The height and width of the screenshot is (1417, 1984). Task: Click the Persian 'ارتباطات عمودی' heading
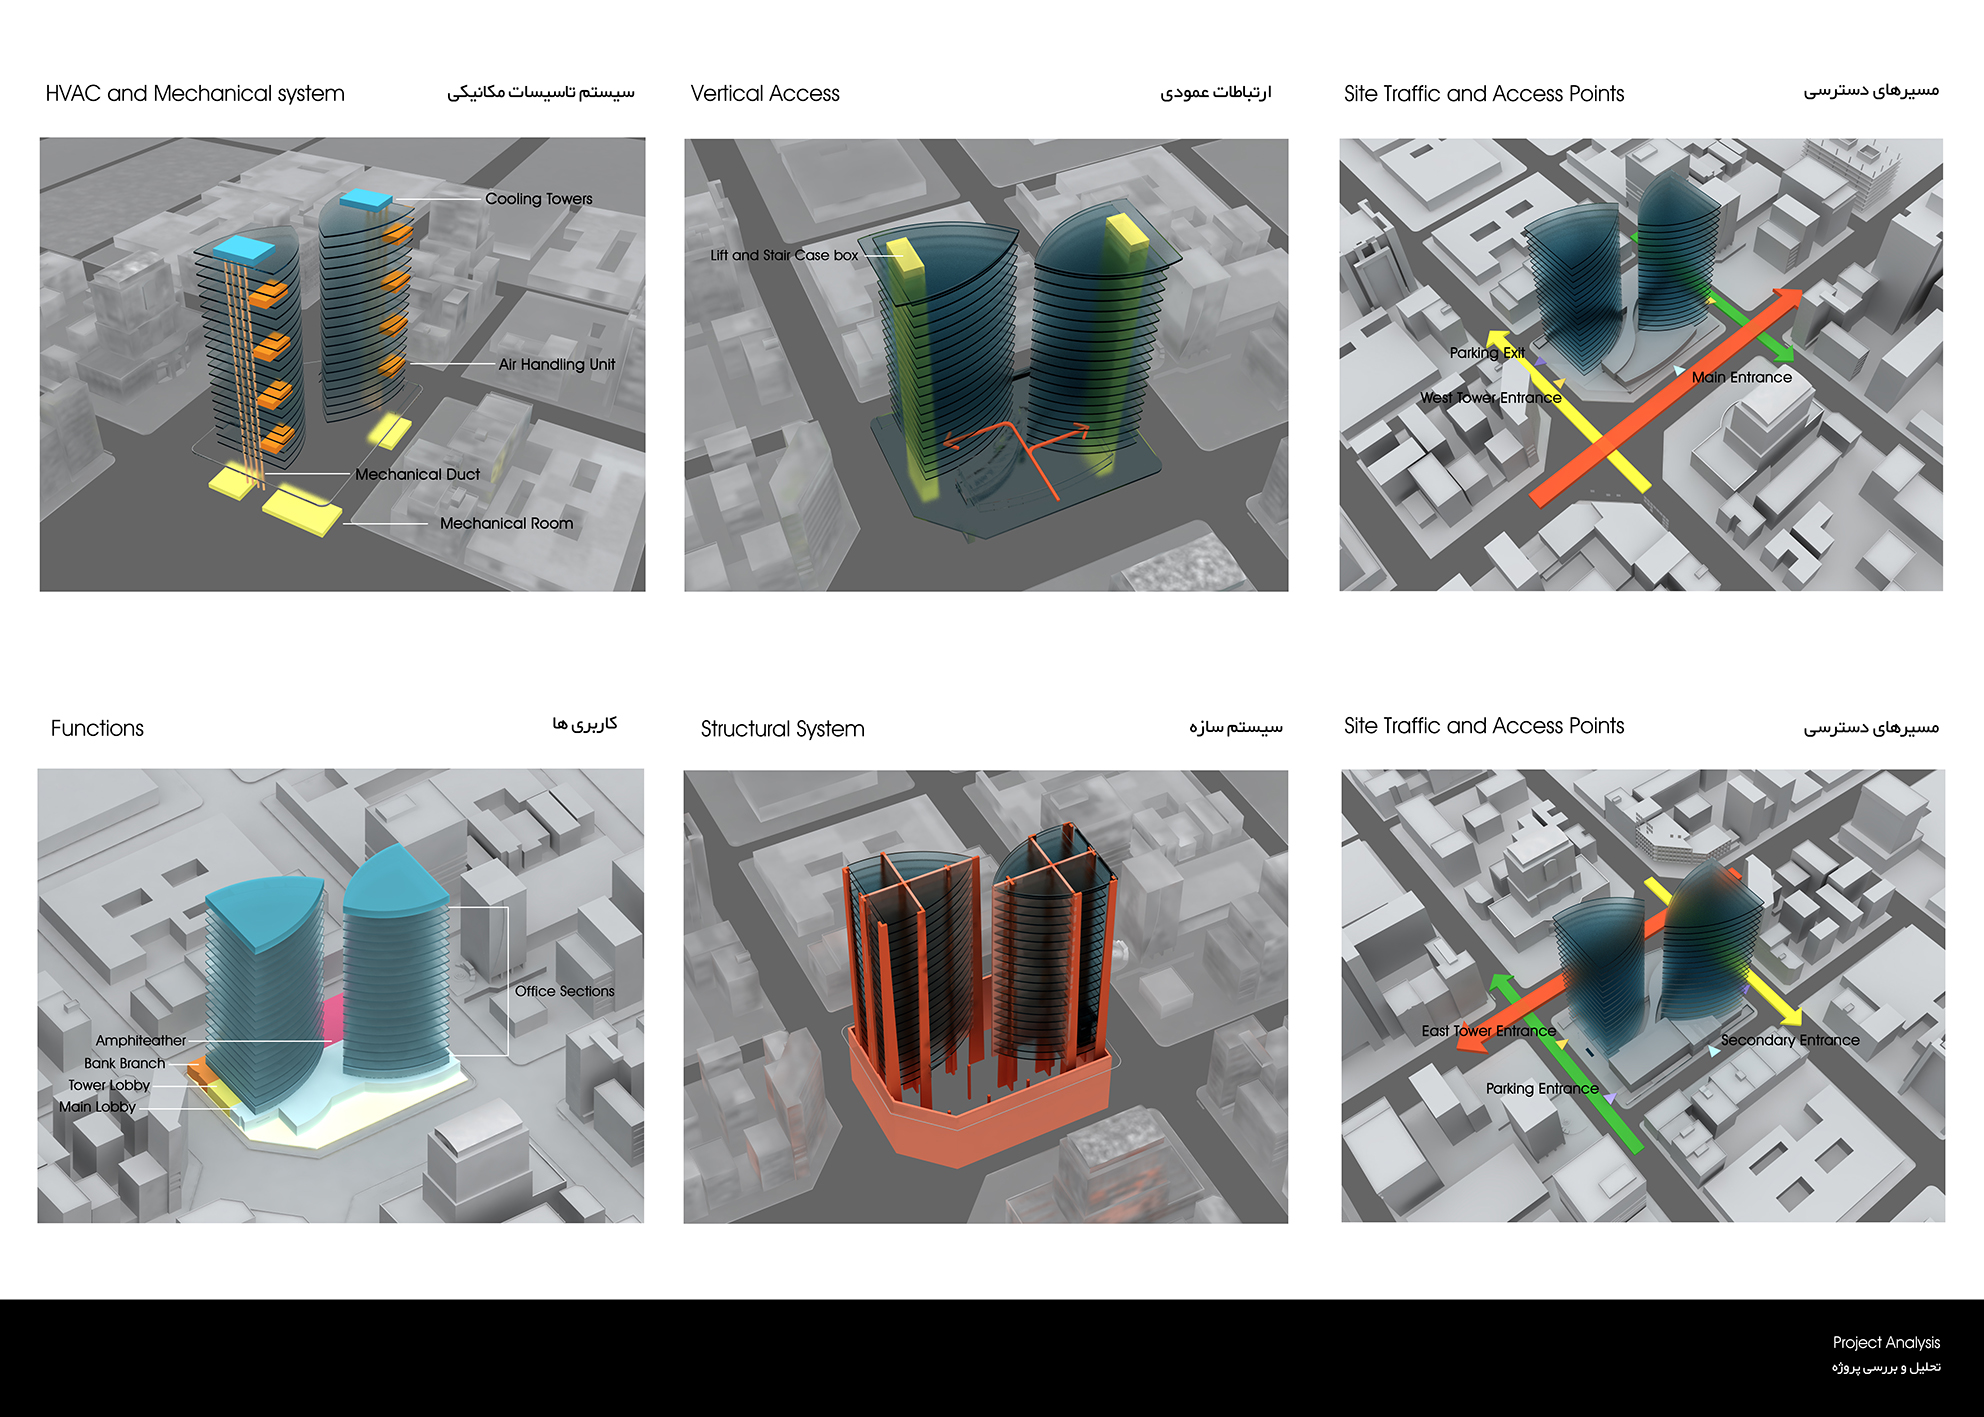pyautogui.click(x=1215, y=92)
